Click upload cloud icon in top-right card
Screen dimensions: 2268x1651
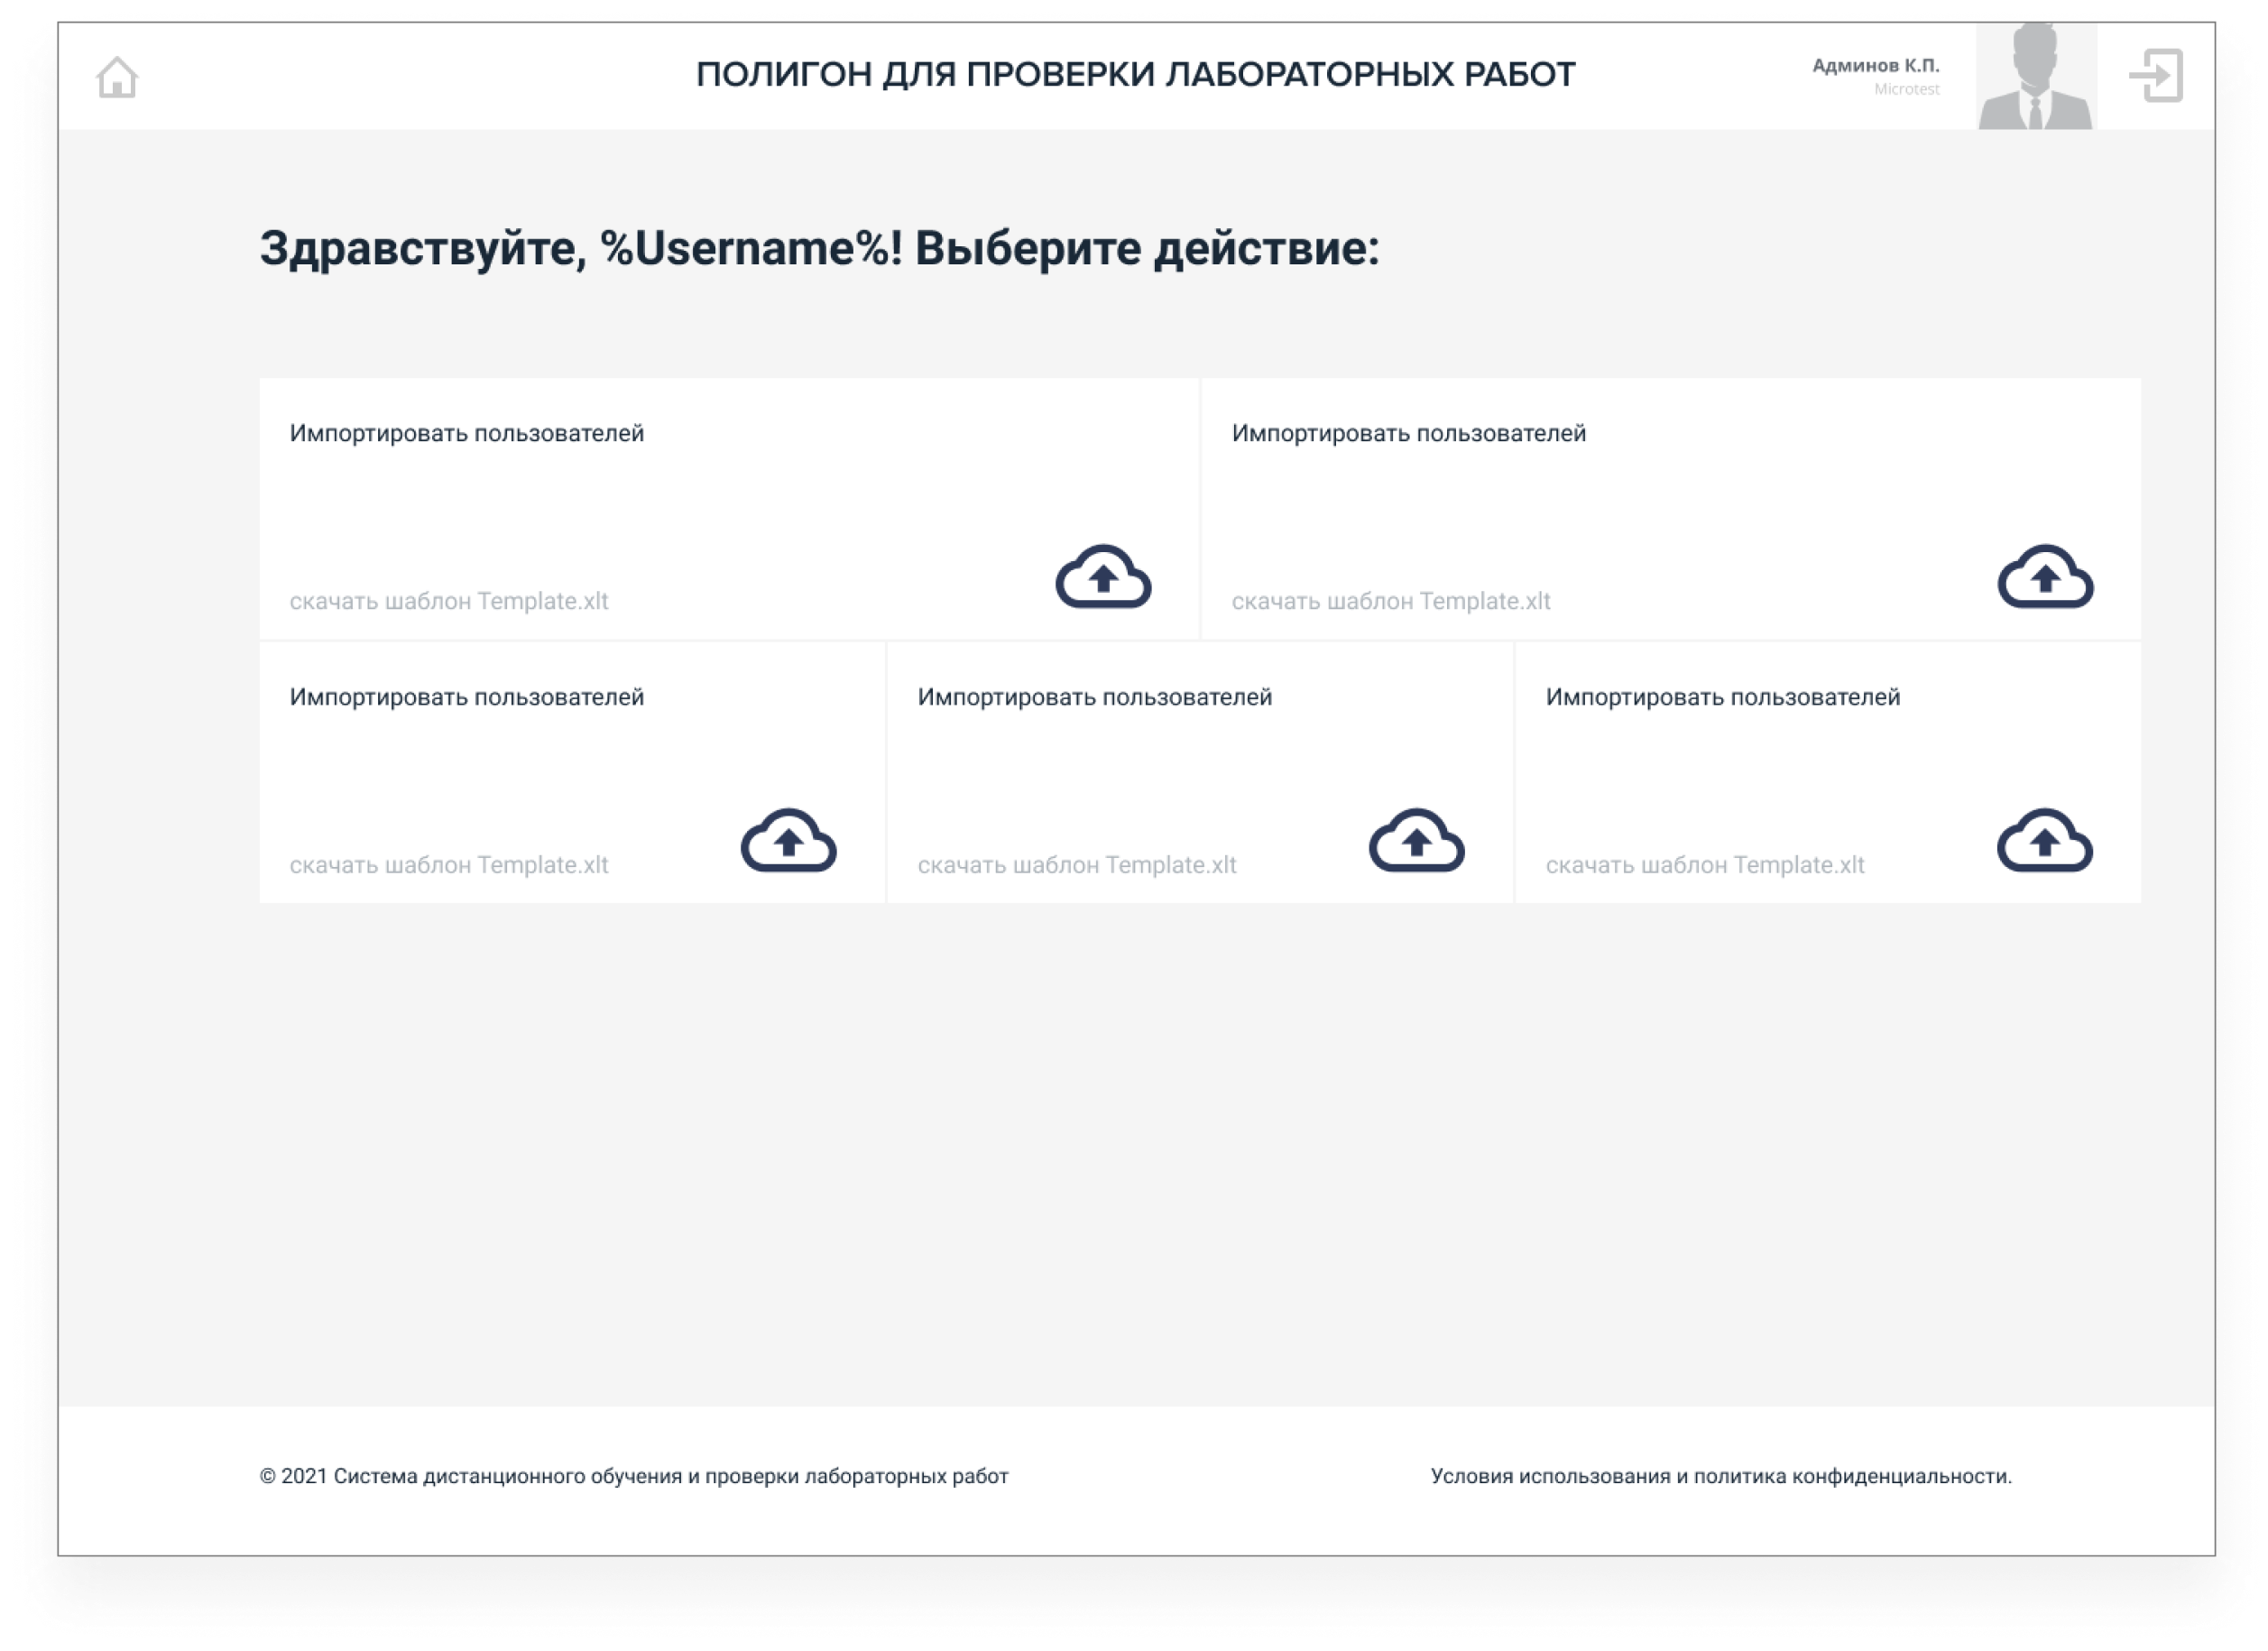[x=2045, y=577]
